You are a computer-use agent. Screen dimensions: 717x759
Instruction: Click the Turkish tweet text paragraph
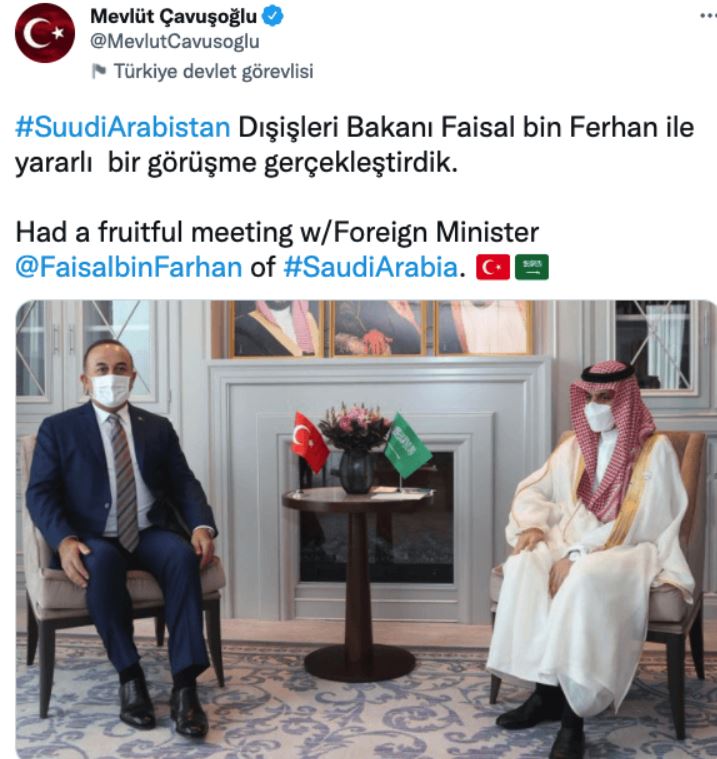[354, 145]
